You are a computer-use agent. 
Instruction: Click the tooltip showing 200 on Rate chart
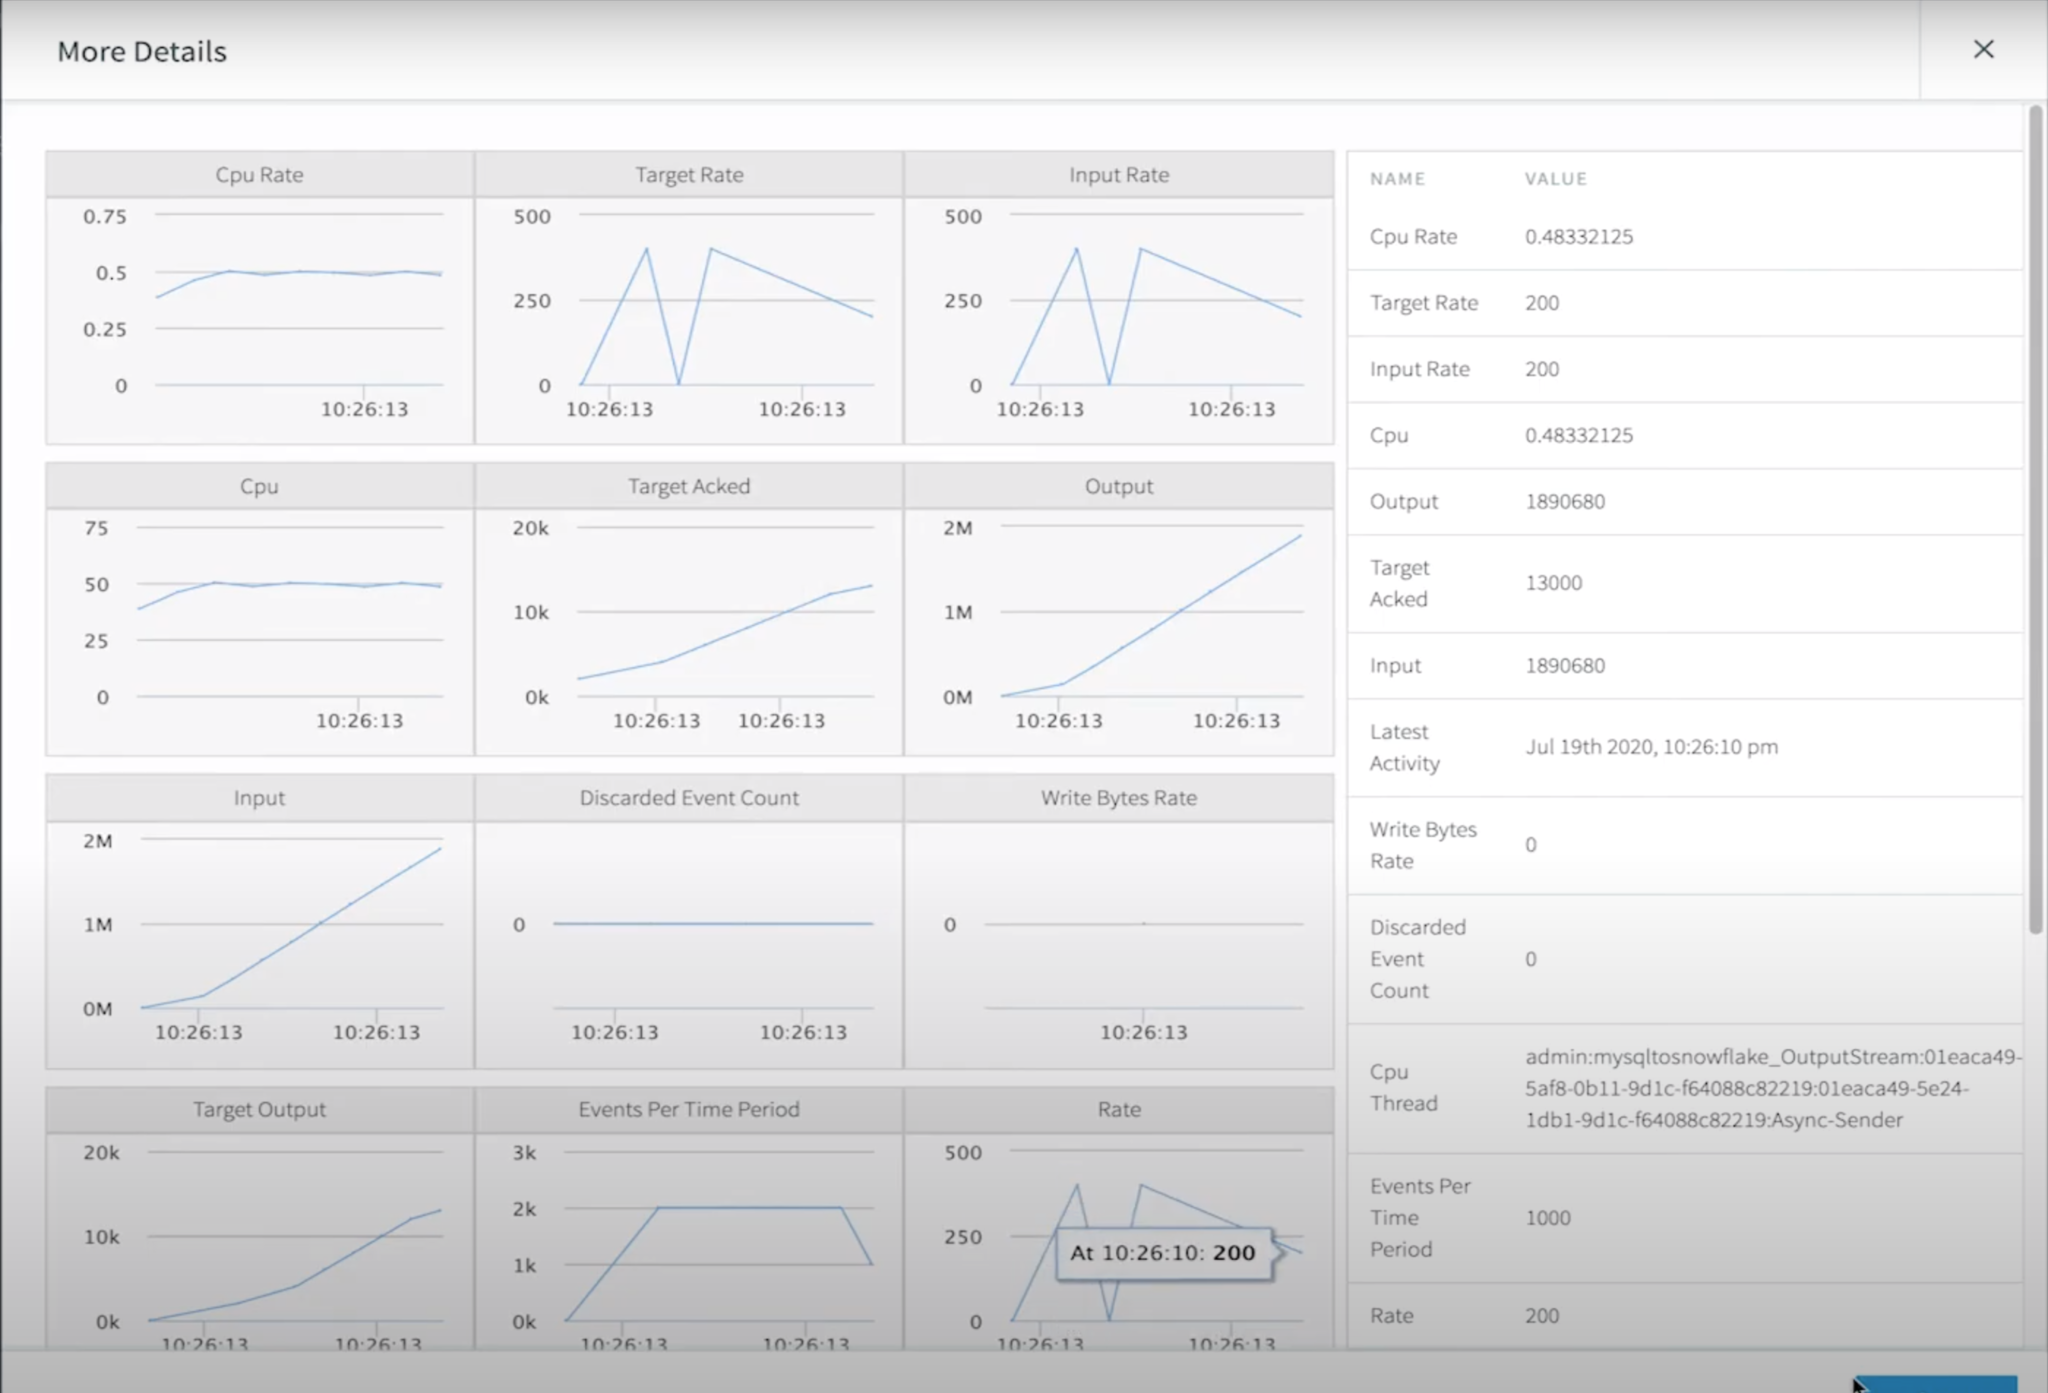pos(1164,1251)
